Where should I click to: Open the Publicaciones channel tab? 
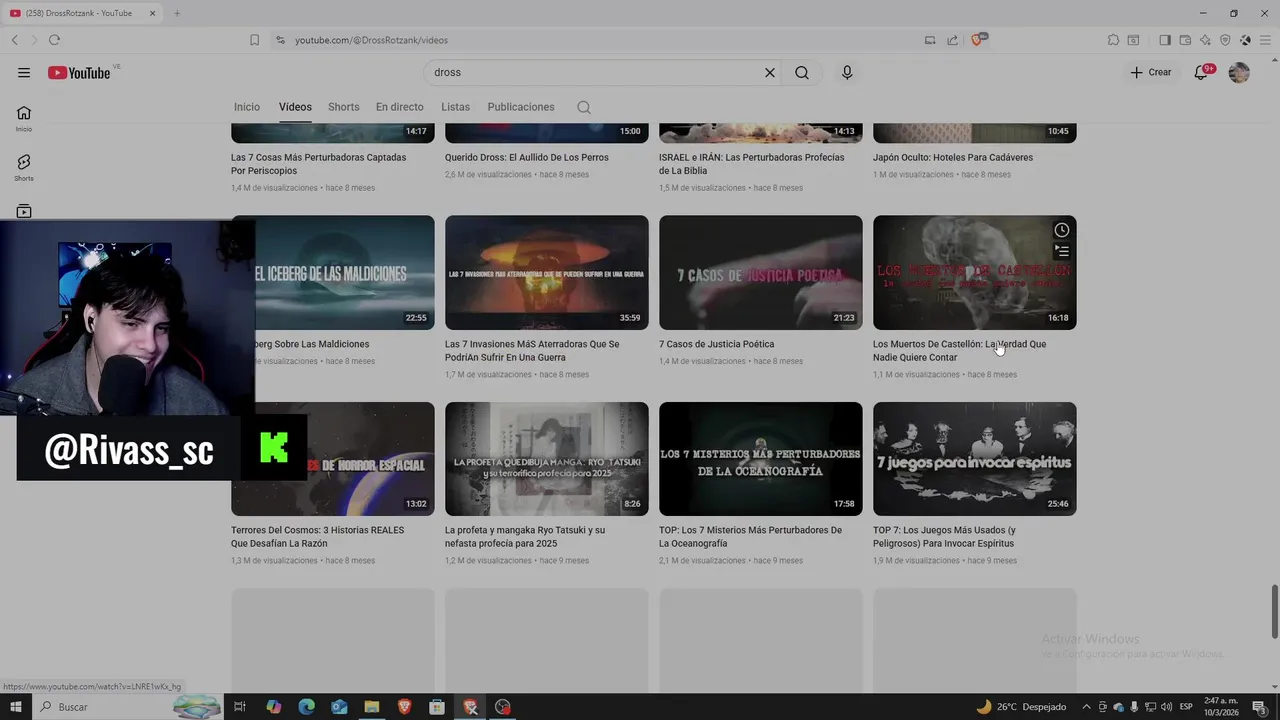tap(521, 107)
